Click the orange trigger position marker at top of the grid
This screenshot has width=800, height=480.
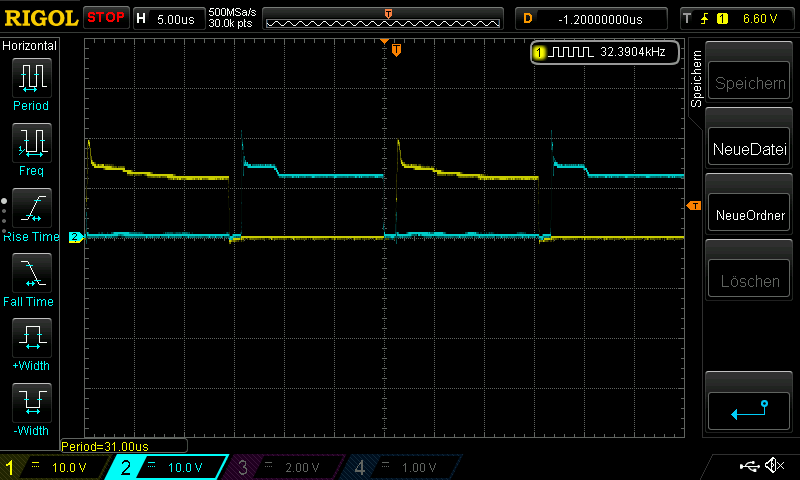click(x=396, y=50)
